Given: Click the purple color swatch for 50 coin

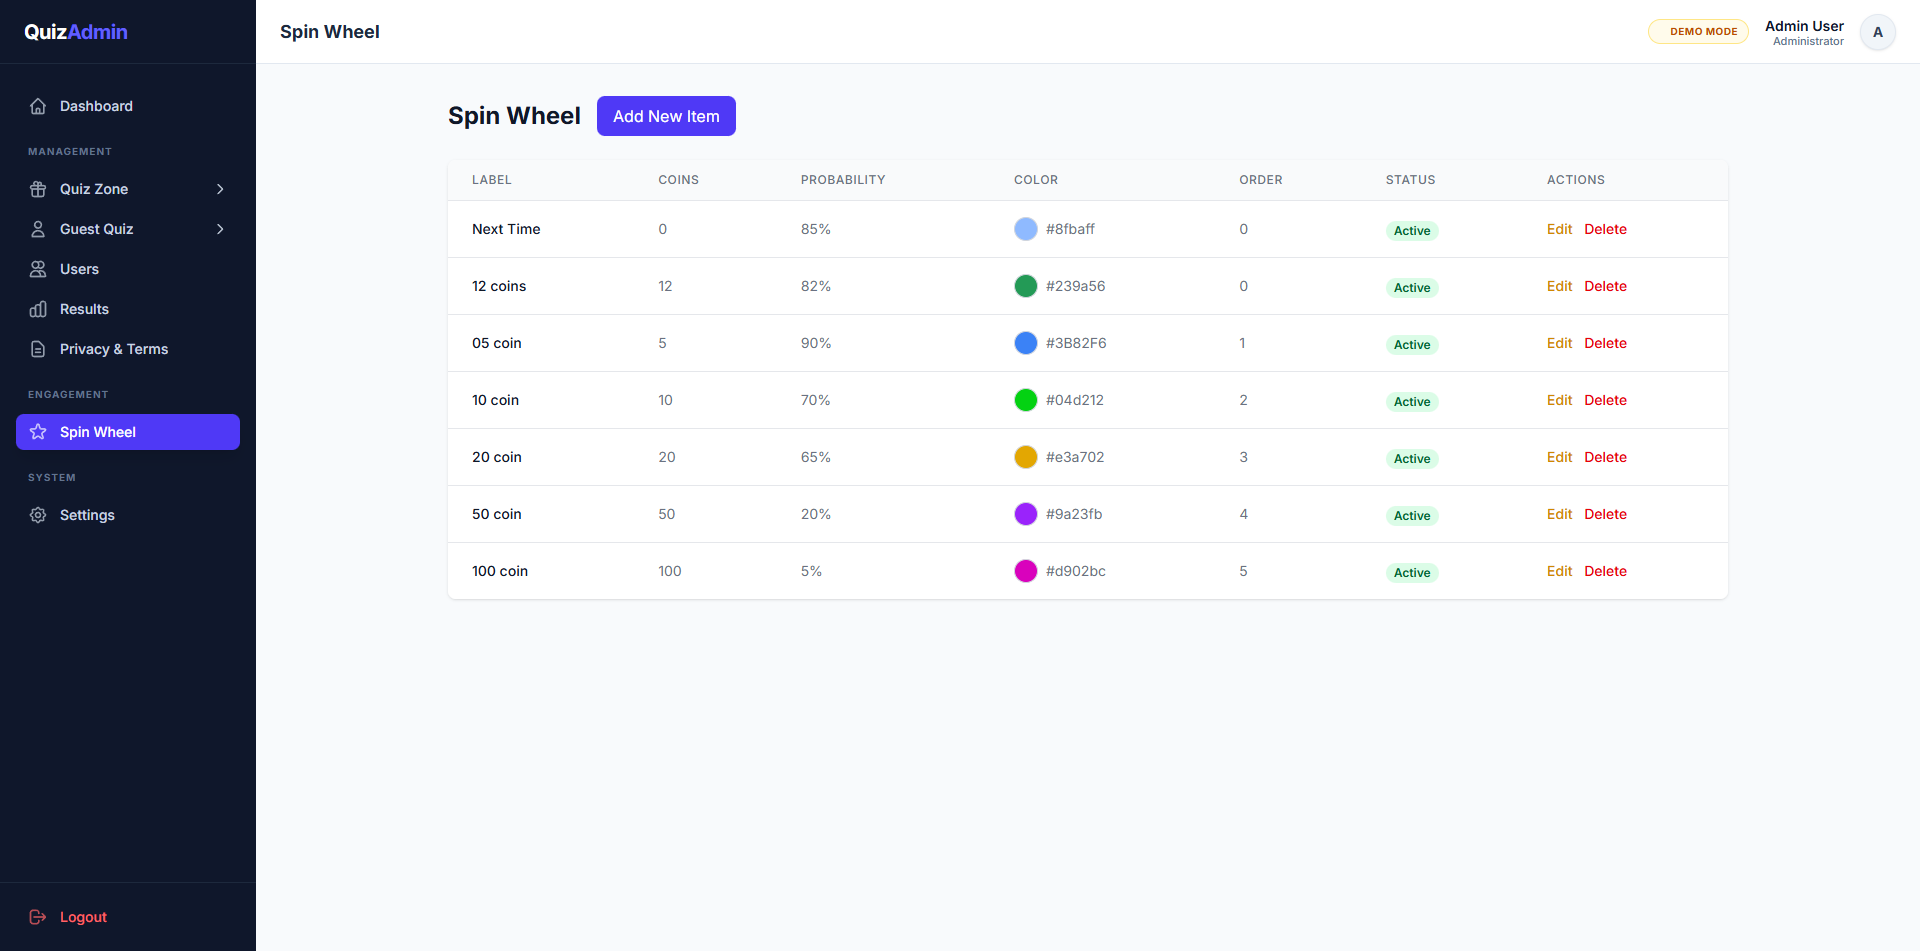Looking at the screenshot, I should point(1026,514).
